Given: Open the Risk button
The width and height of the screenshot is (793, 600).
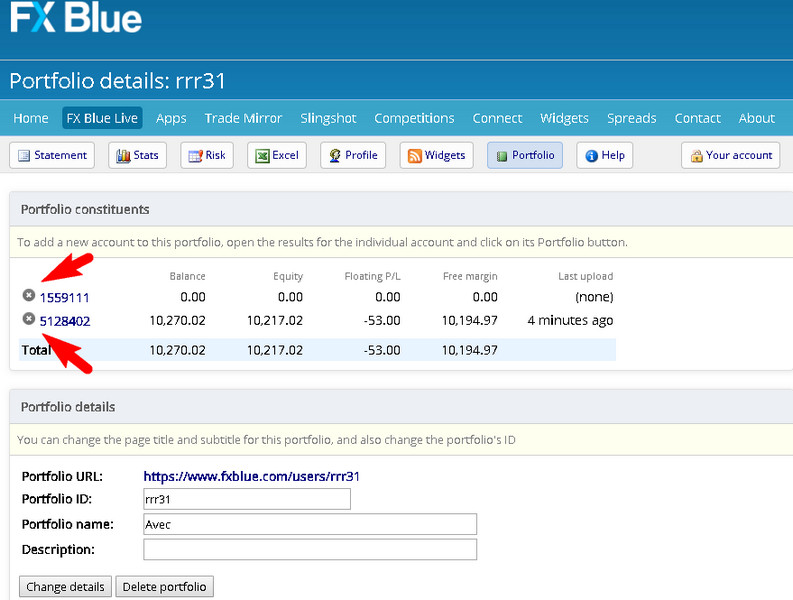Looking at the screenshot, I should 207,155.
